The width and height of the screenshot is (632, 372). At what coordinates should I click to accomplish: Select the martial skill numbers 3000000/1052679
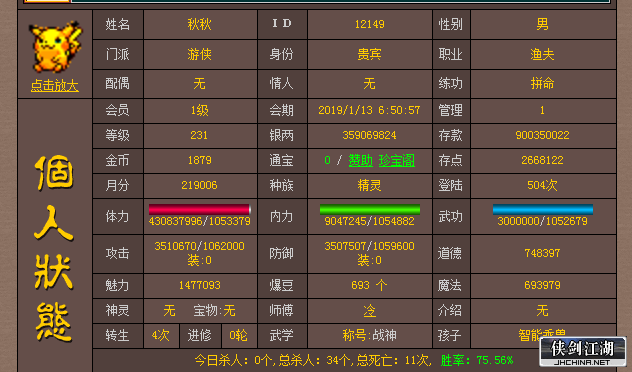point(543,221)
